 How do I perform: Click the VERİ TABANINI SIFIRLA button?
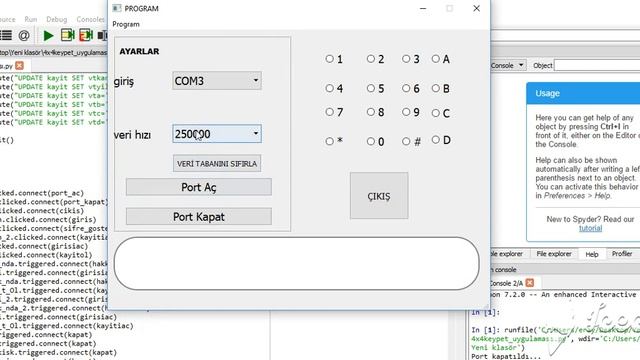217,163
